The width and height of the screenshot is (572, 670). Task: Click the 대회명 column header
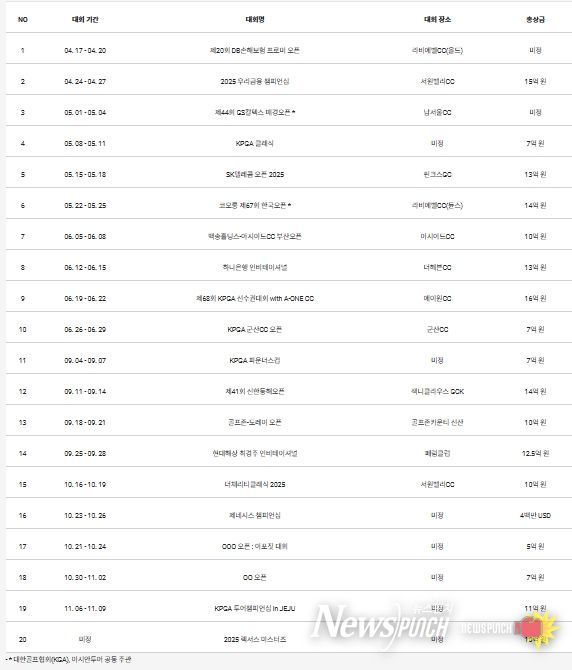[255, 20]
